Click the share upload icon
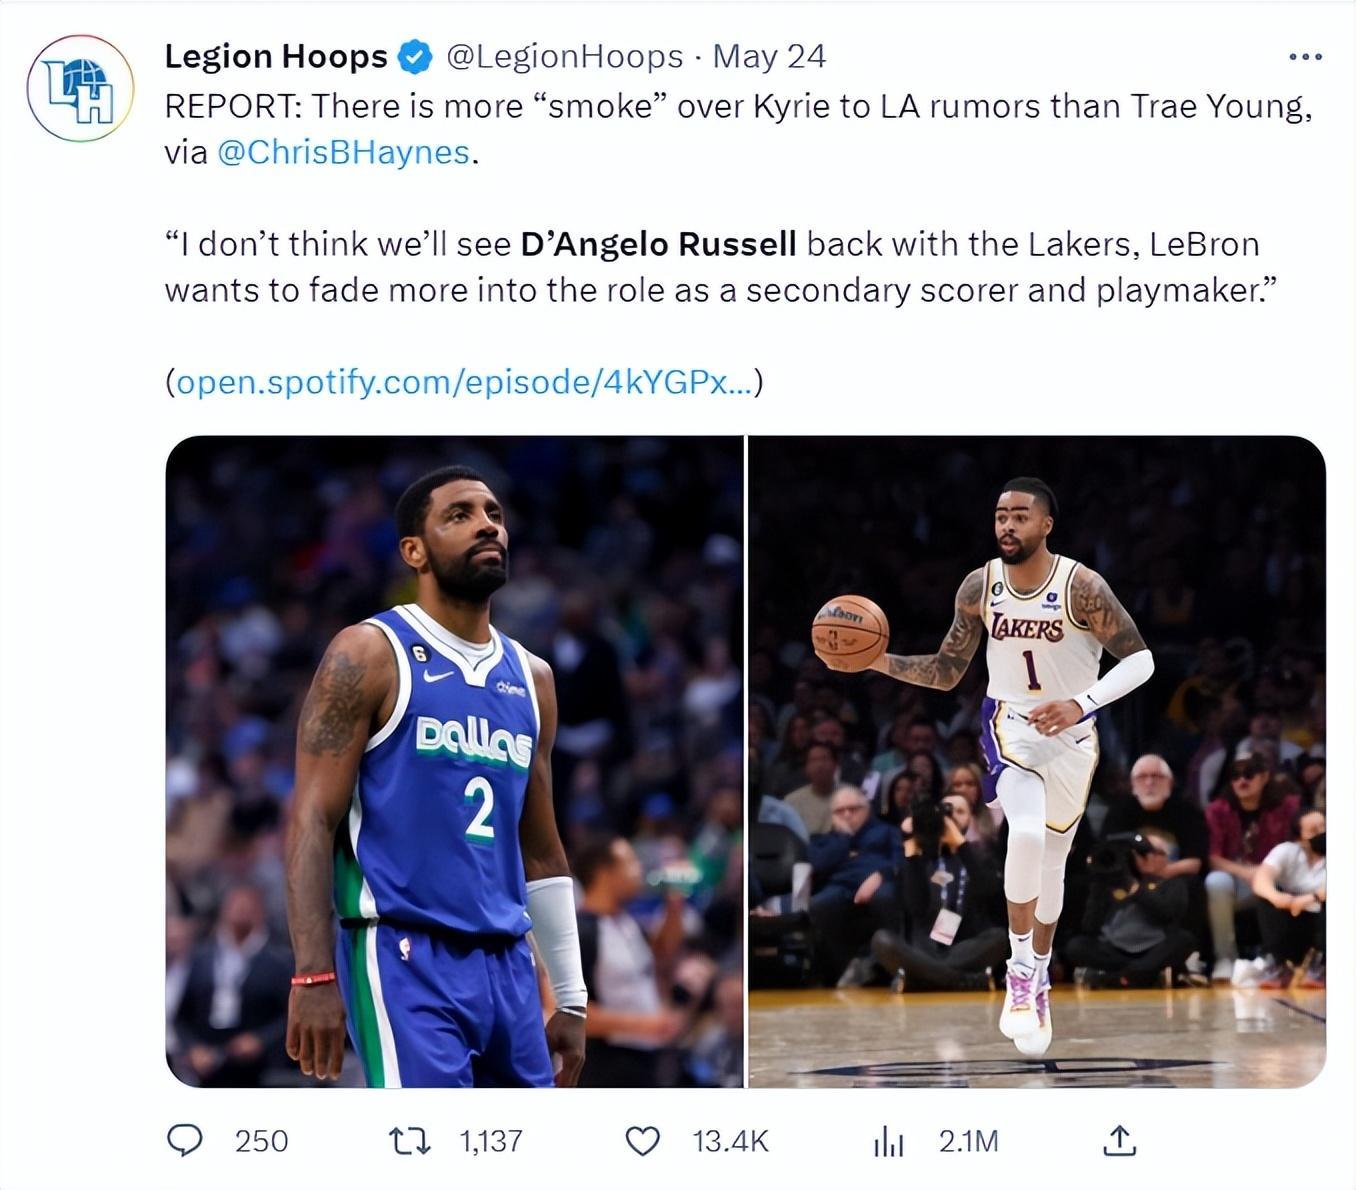The height and width of the screenshot is (1190, 1356). pos(1119,1140)
